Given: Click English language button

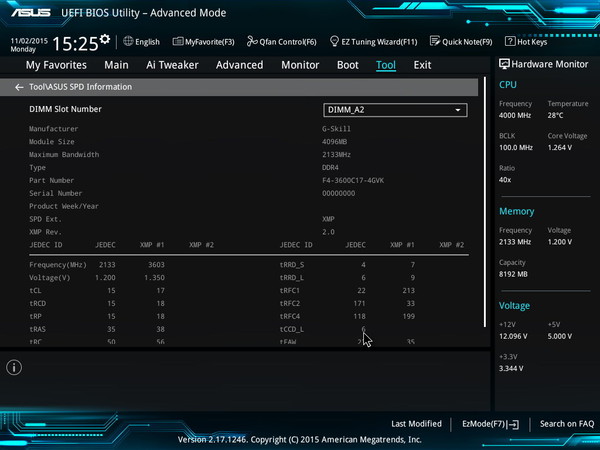Looking at the screenshot, I should pyautogui.click(x=147, y=42).
